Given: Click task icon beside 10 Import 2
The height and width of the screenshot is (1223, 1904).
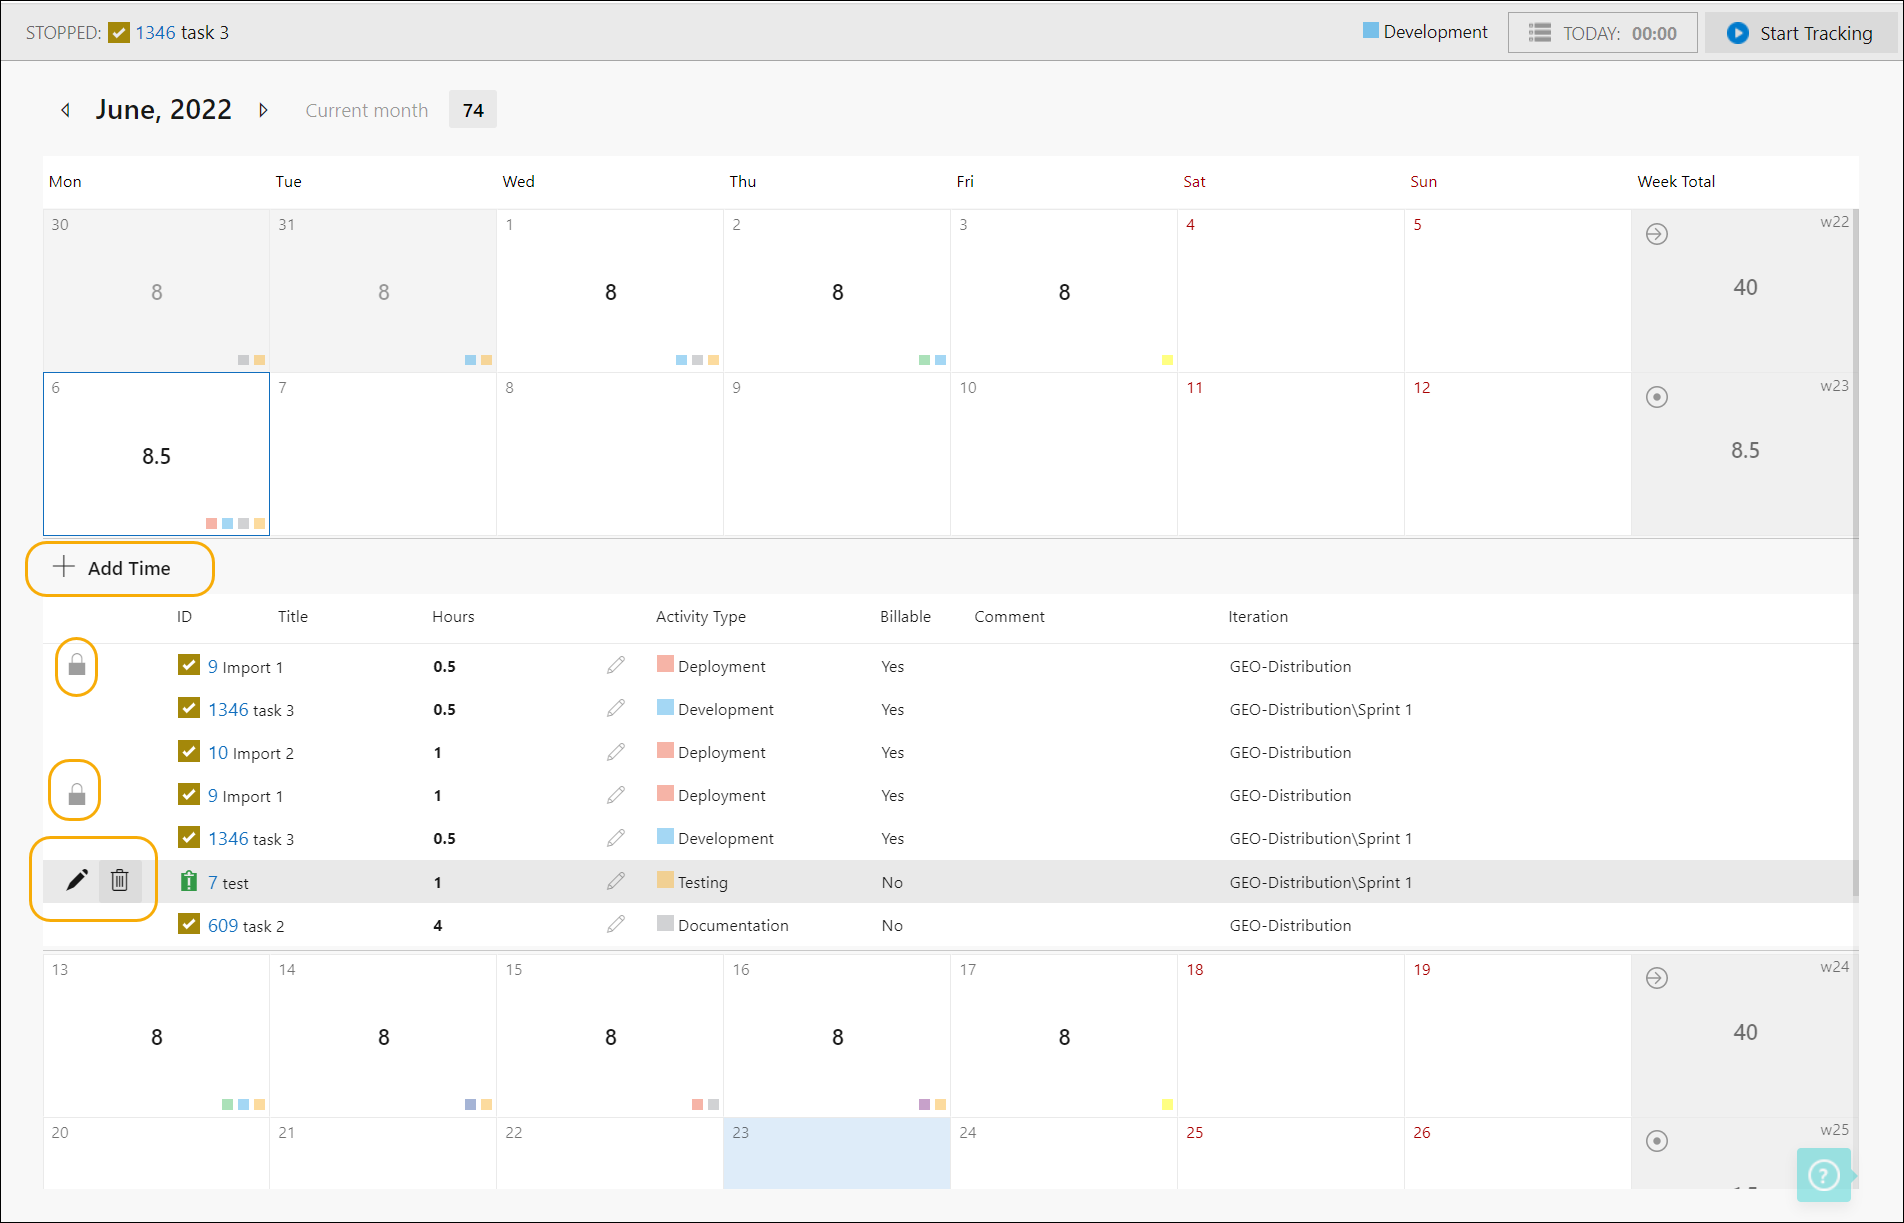Looking at the screenshot, I should [189, 750].
